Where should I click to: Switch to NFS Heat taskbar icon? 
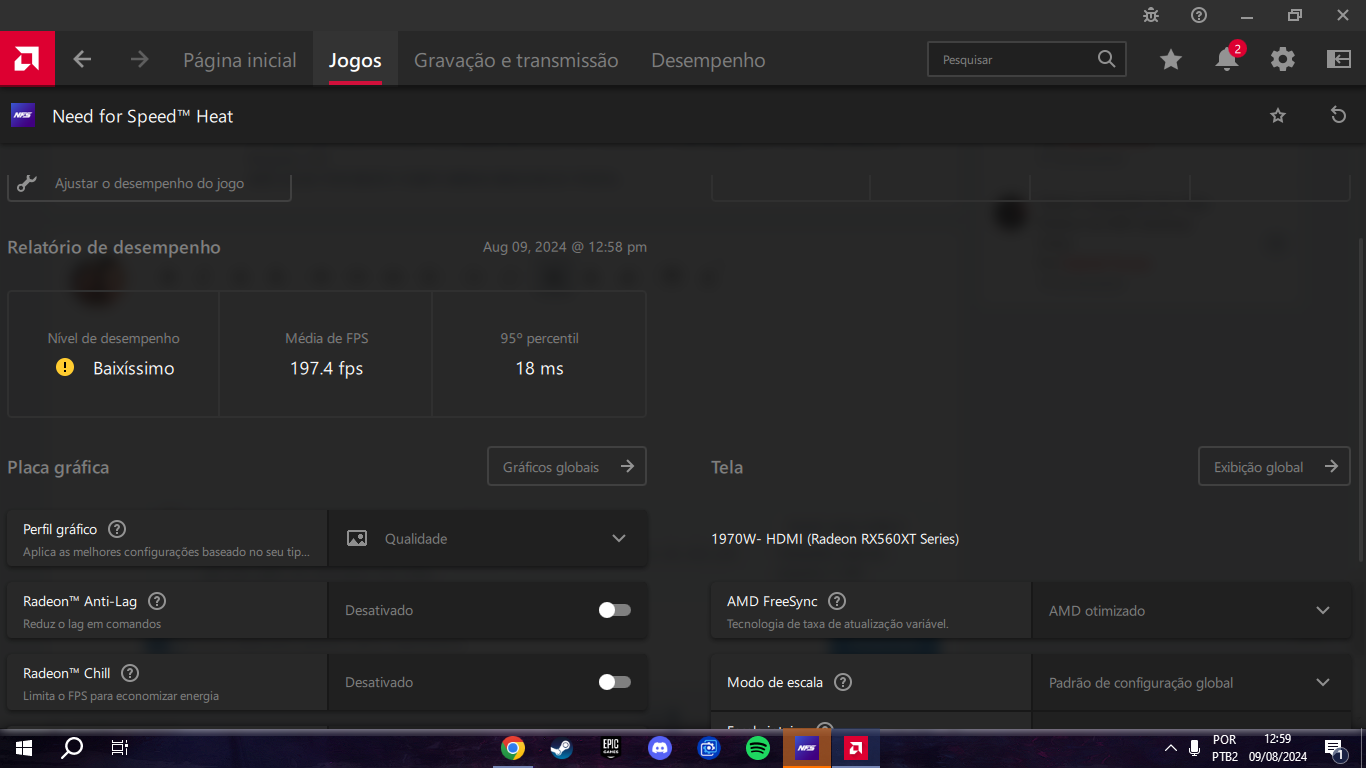click(x=806, y=748)
